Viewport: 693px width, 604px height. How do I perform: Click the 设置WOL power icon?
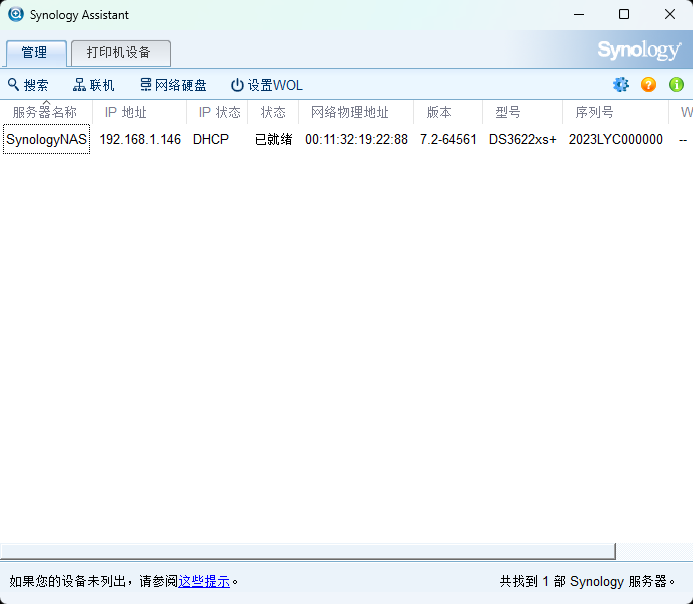click(237, 85)
